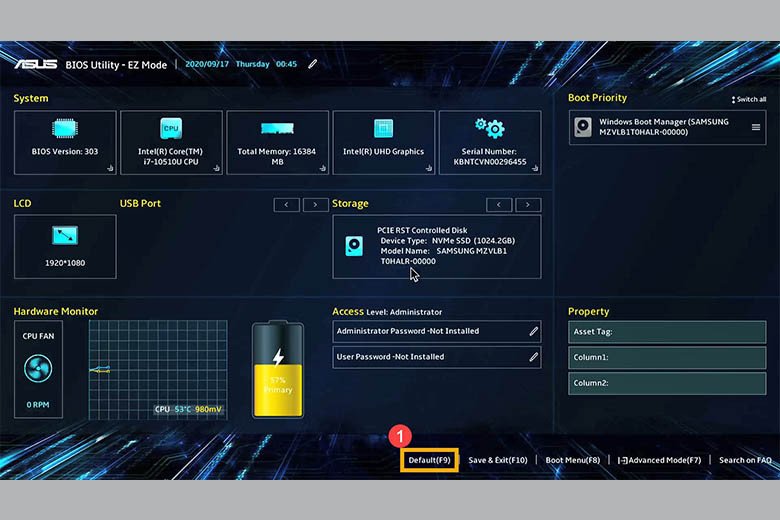Toggle Switch all in Boot Priority
The image size is (780, 520).
click(749, 99)
